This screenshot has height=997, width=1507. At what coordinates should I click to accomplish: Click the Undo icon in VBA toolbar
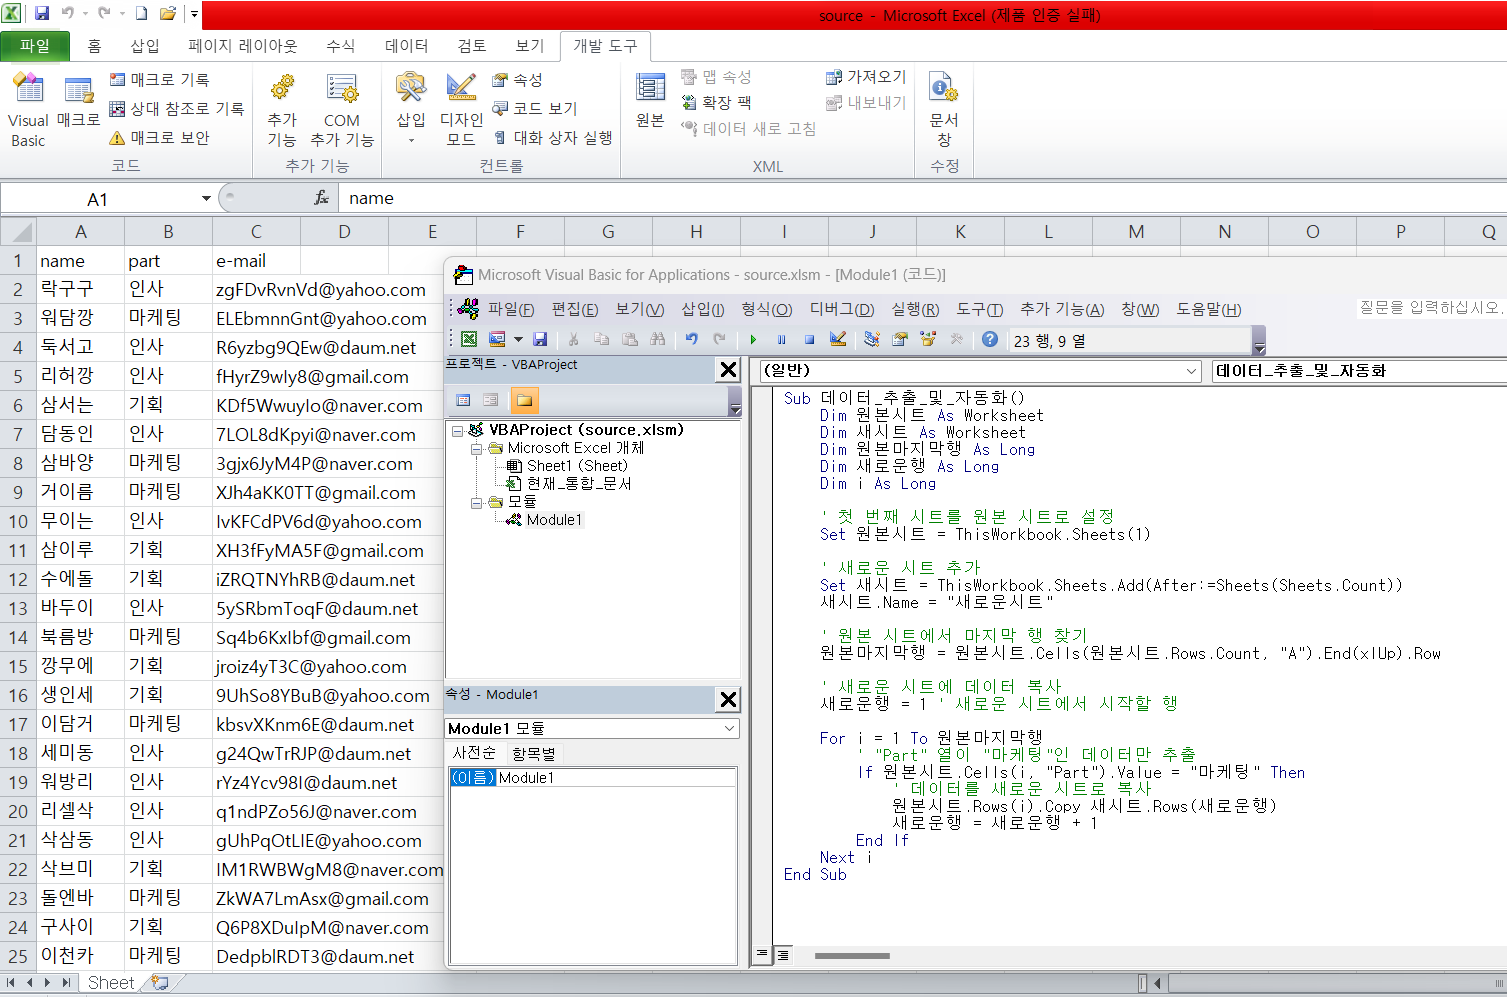691,339
